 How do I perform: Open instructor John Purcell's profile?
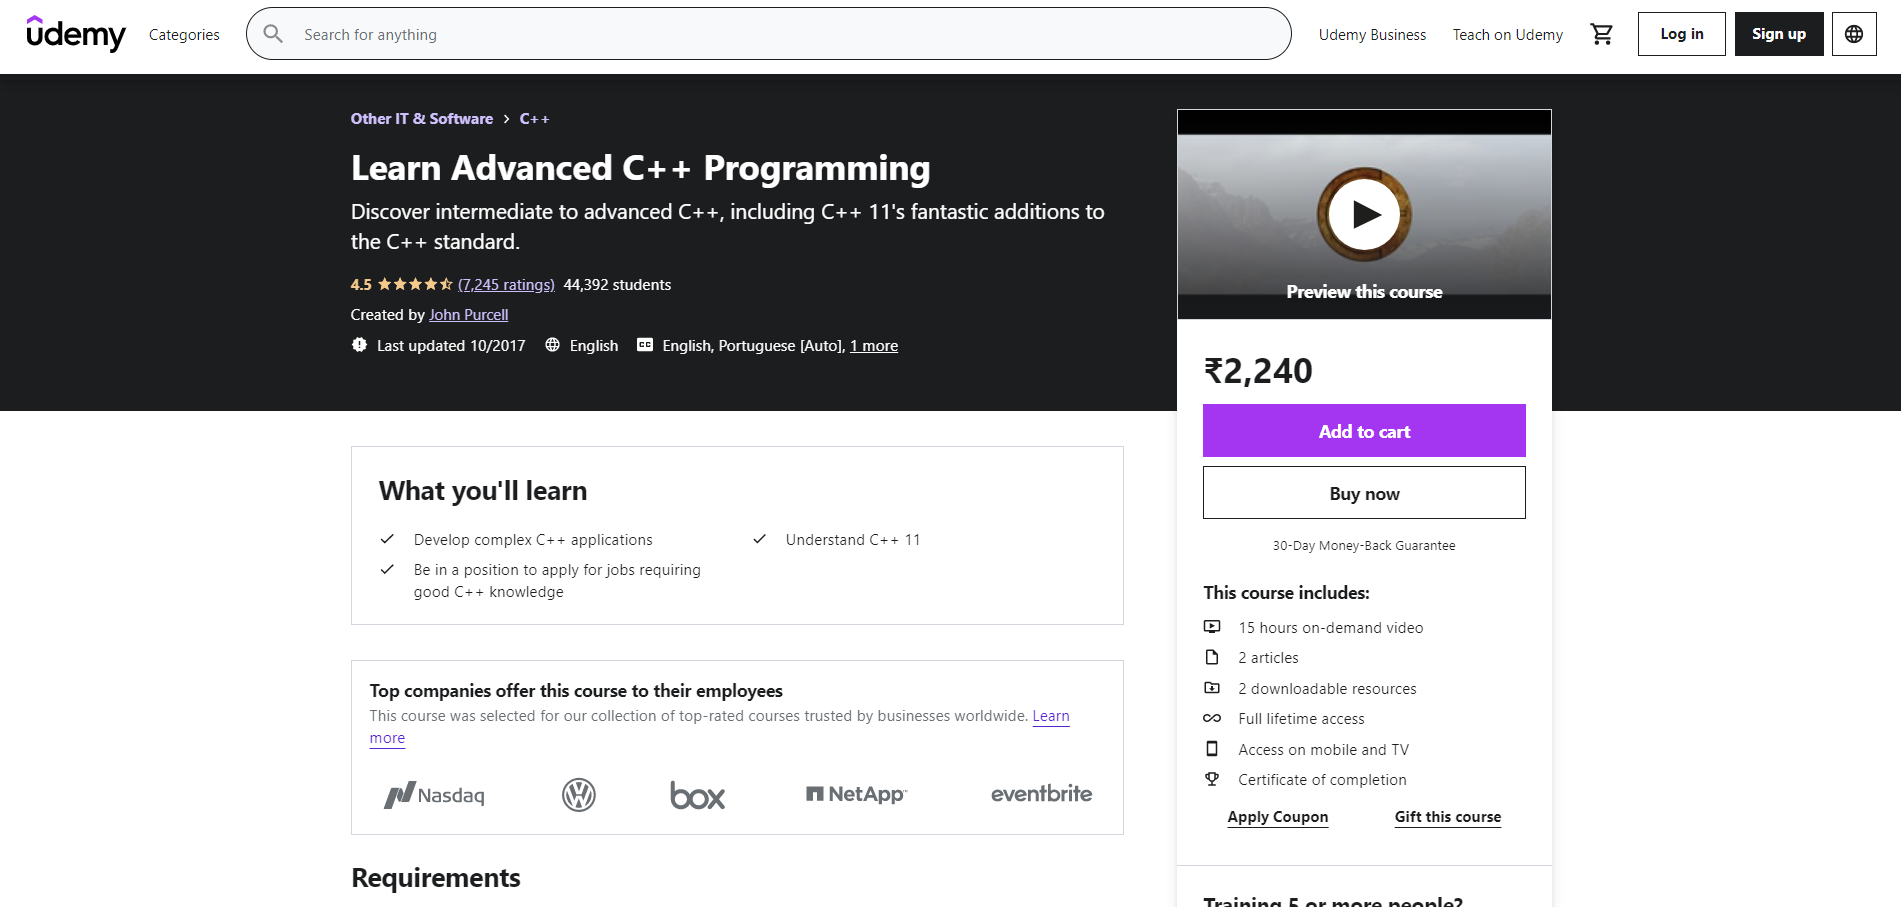468,315
